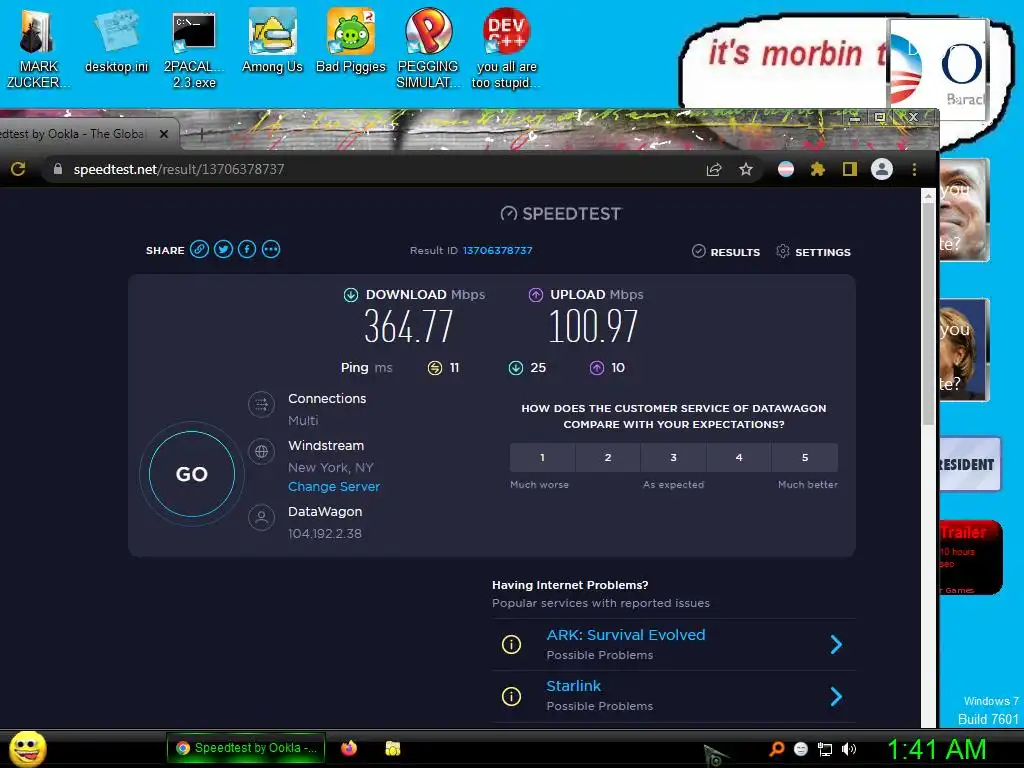Click the 100.97 upload speed value
1024x768 pixels.
[x=593, y=326]
